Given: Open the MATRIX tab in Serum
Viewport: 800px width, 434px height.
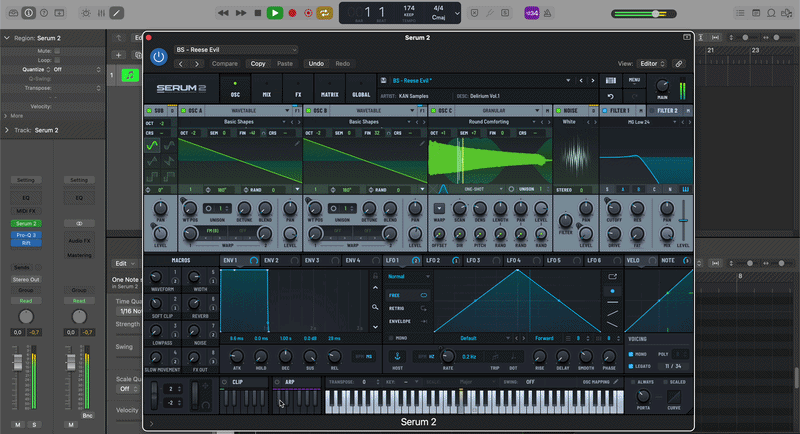Looking at the screenshot, I should [x=330, y=89].
